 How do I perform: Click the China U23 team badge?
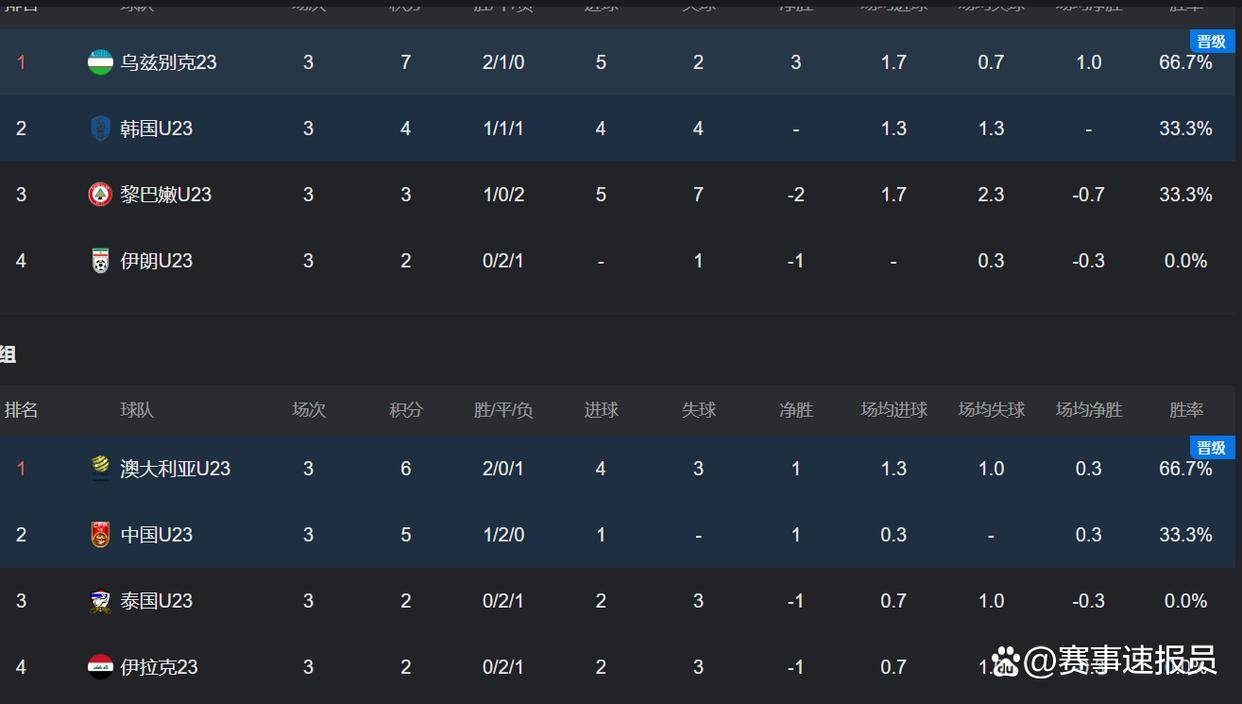coord(100,535)
